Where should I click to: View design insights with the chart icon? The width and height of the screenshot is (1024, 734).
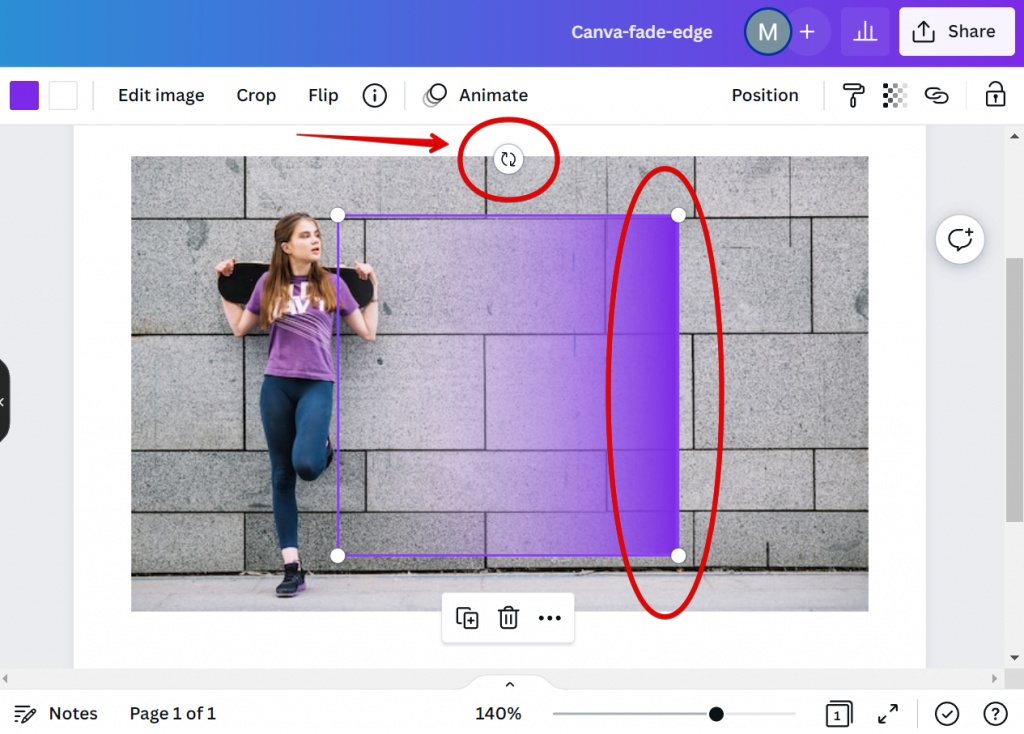click(x=865, y=31)
